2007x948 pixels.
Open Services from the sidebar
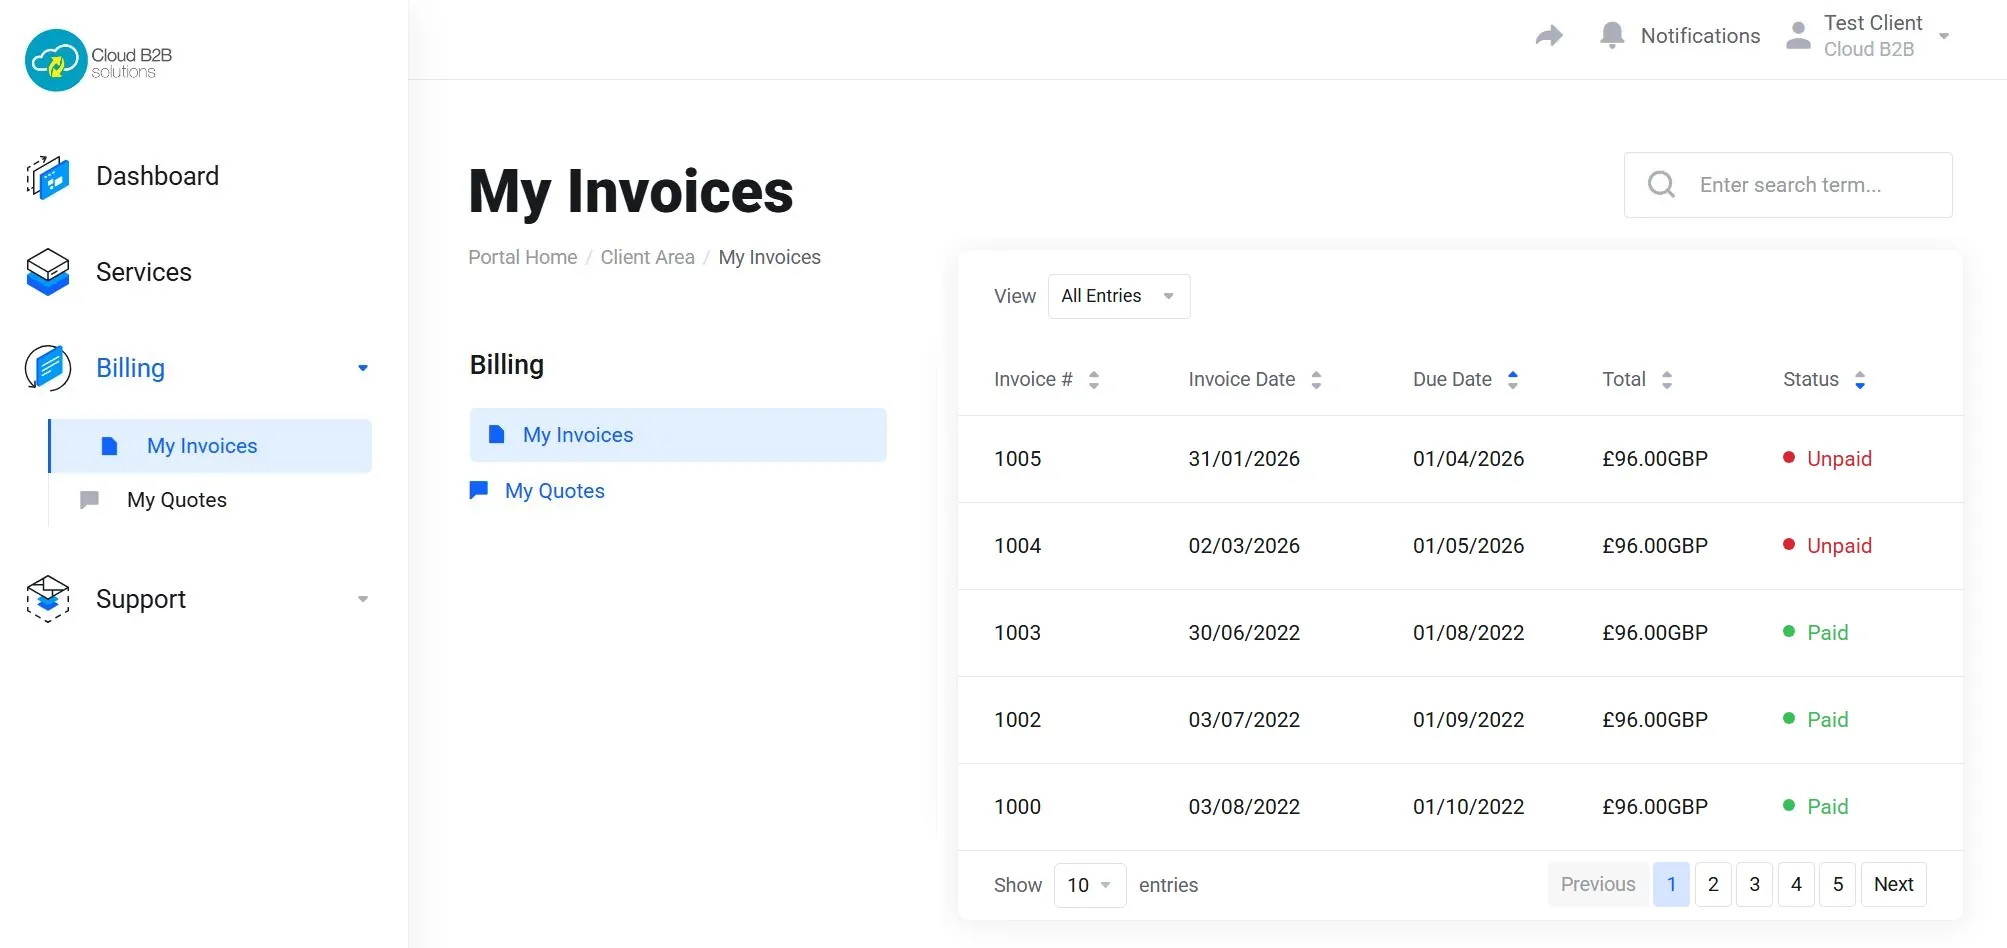coord(144,272)
